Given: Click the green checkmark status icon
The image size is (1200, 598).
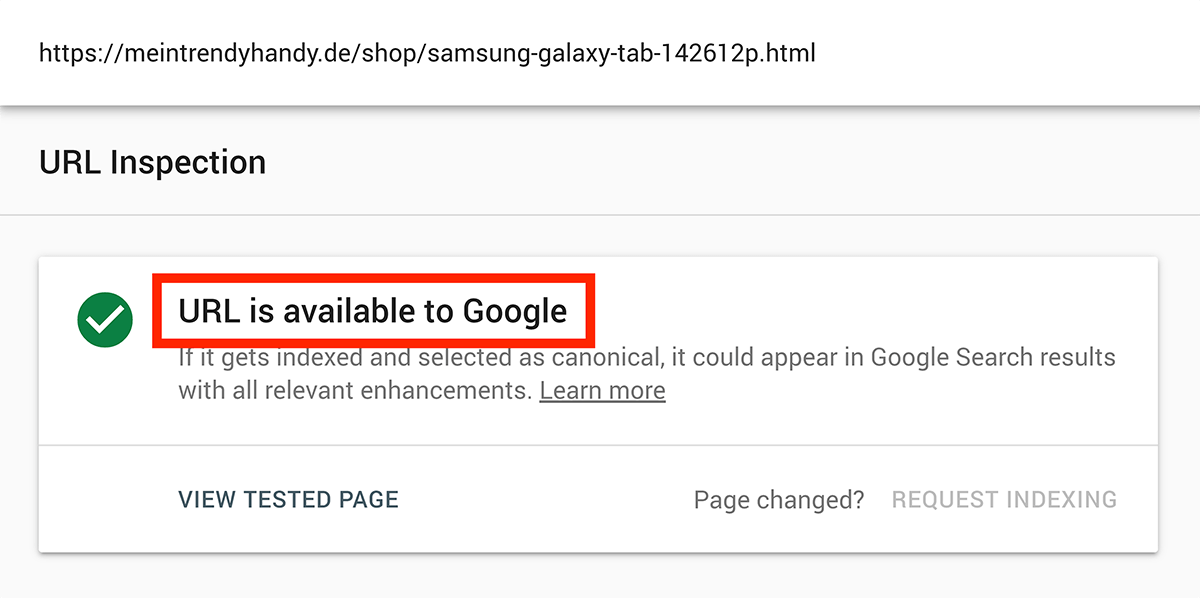Looking at the screenshot, I should click(105, 320).
